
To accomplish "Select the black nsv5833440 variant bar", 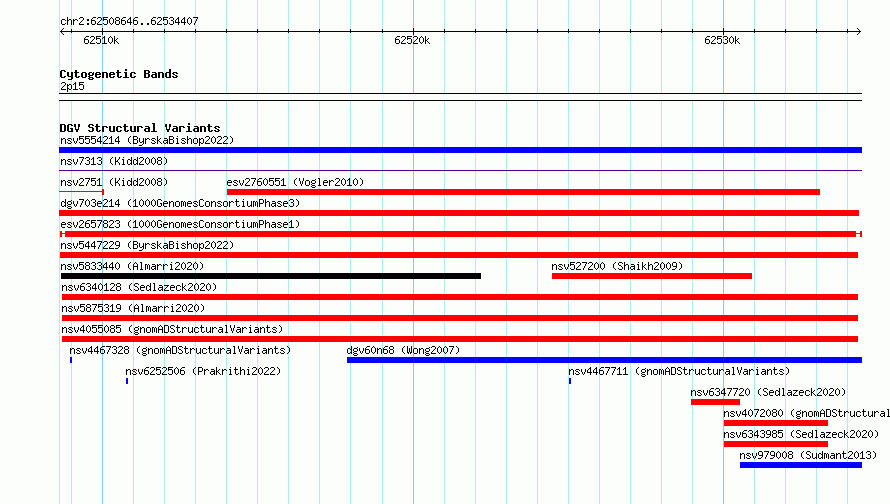I will 271,276.
